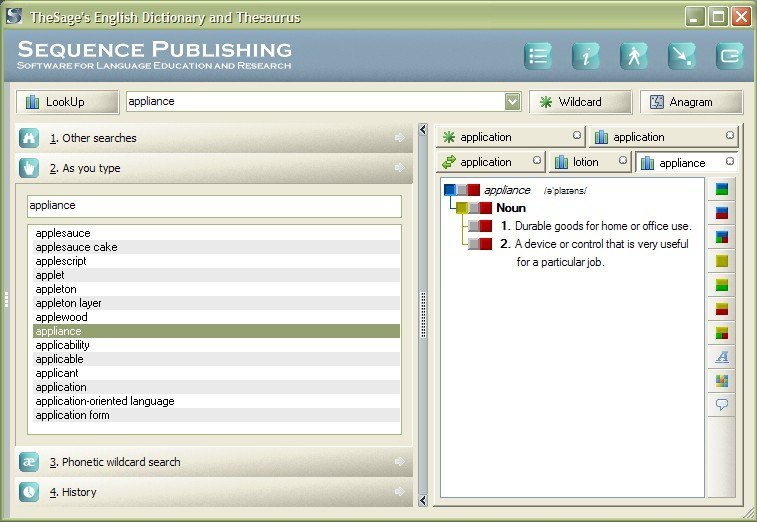Click the æ icon for phonetic search
Screen dimensions: 757x522
(x=29, y=462)
